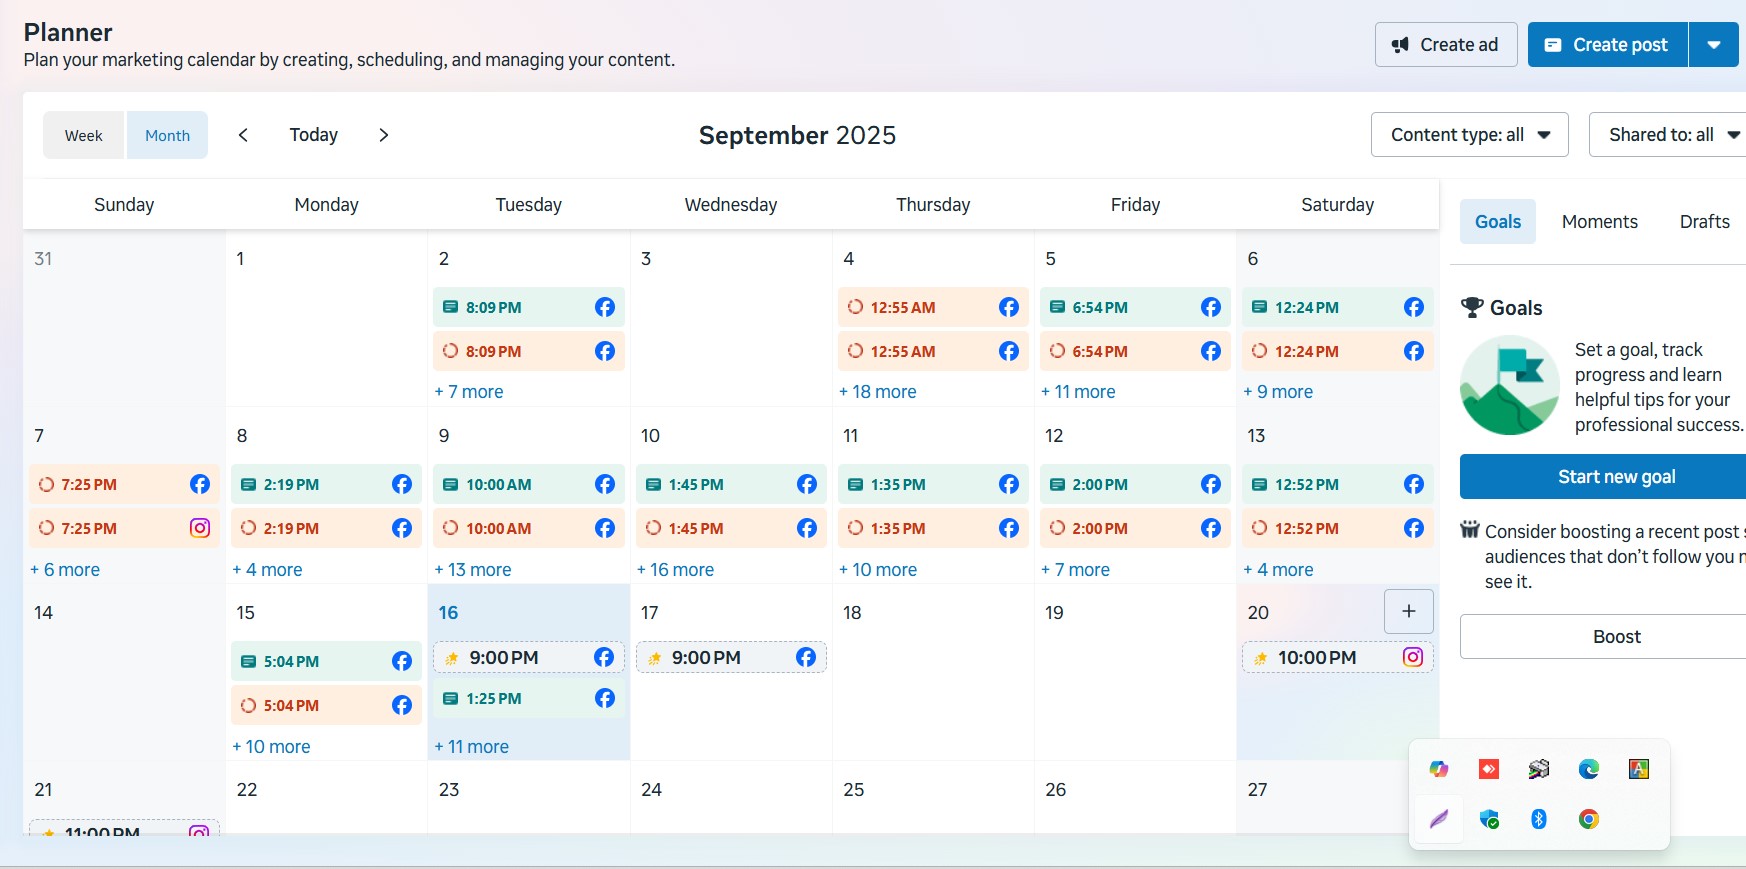Image resolution: width=1746 pixels, height=869 pixels.
Task: Click the Start new goal button
Action: 1615,477
